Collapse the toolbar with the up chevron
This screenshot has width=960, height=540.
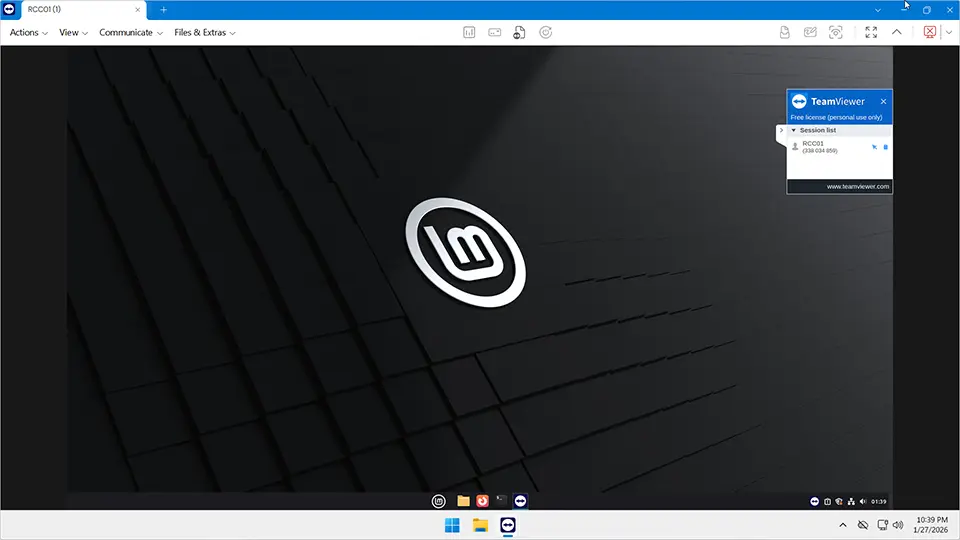[896, 32]
